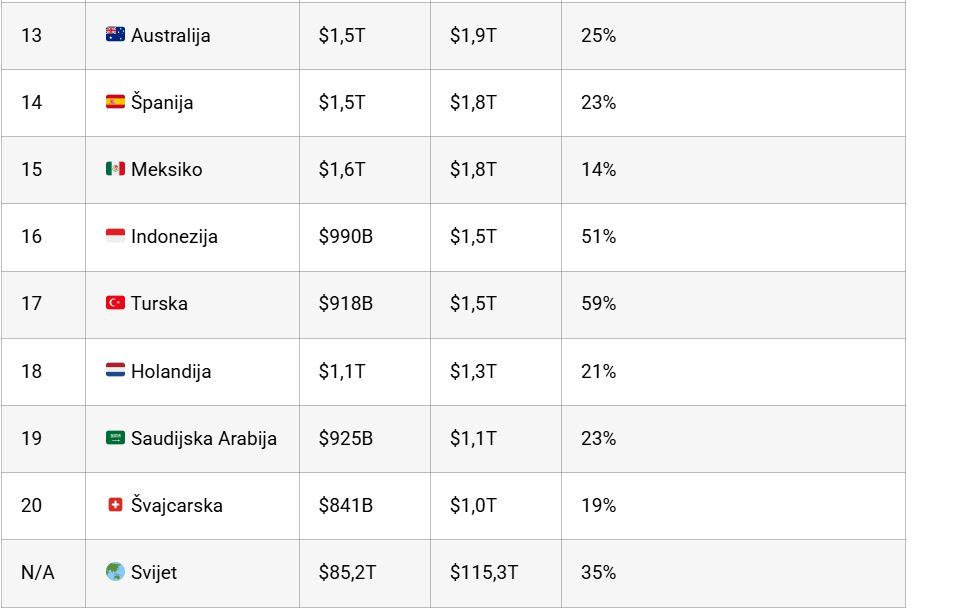Click rank number 20 cell

pos(32,505)
